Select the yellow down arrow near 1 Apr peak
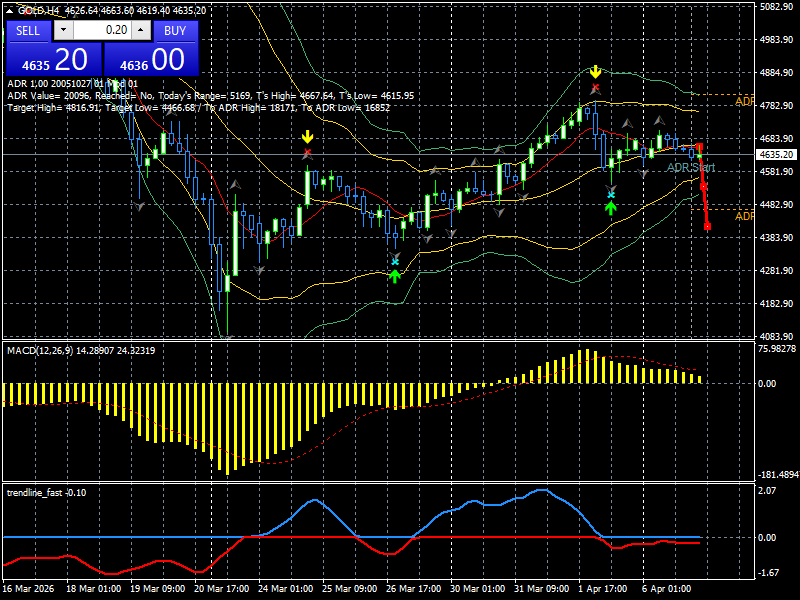This screenshot has width=800, height=600. [595, 72]
